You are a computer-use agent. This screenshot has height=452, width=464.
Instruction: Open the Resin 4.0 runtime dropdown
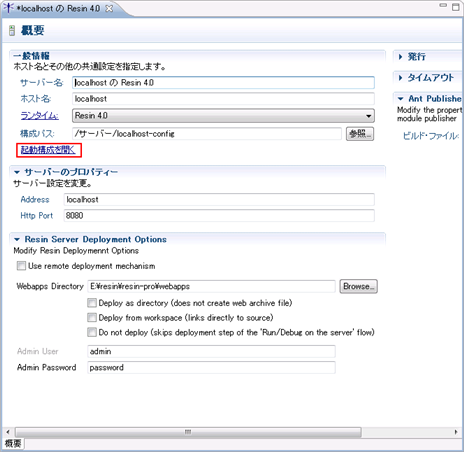223,116
